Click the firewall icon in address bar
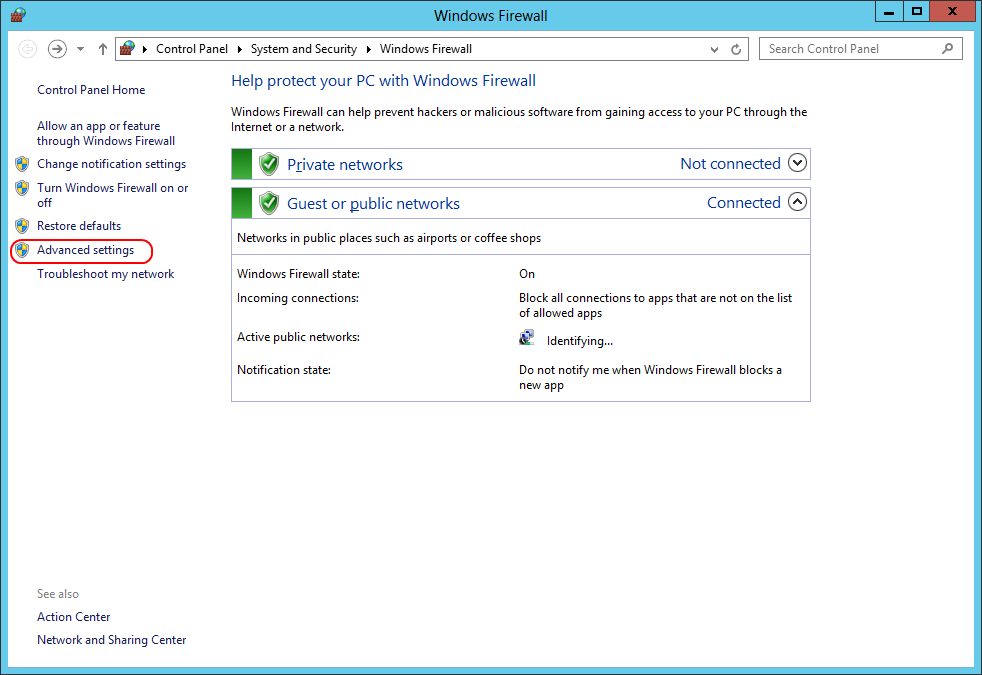The width and height of the screenshot is (982, 675). [127, 48]
